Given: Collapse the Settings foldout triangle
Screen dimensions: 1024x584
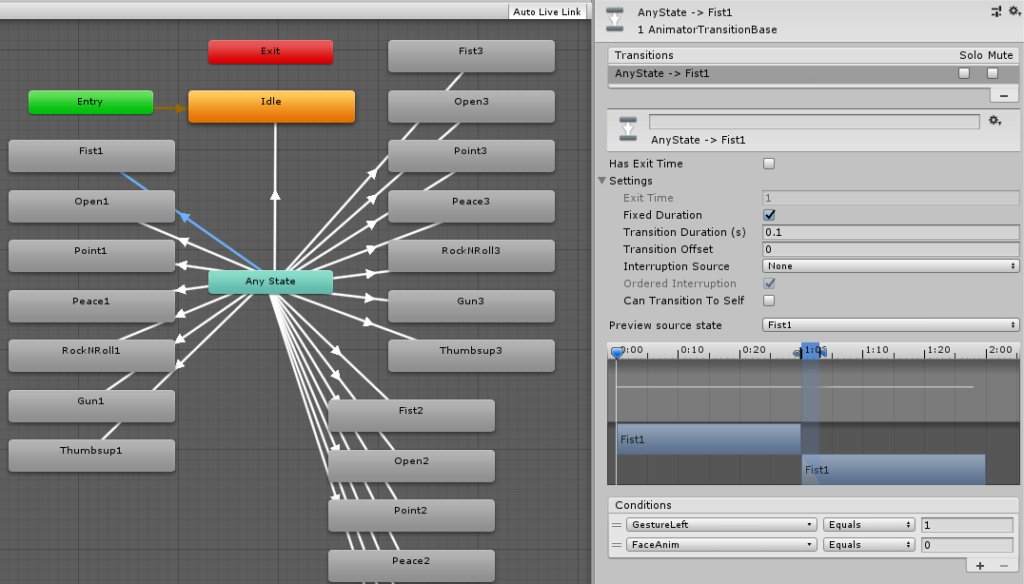Looking at the screenshot, I should pyautogui.click(x=602, y=181).
